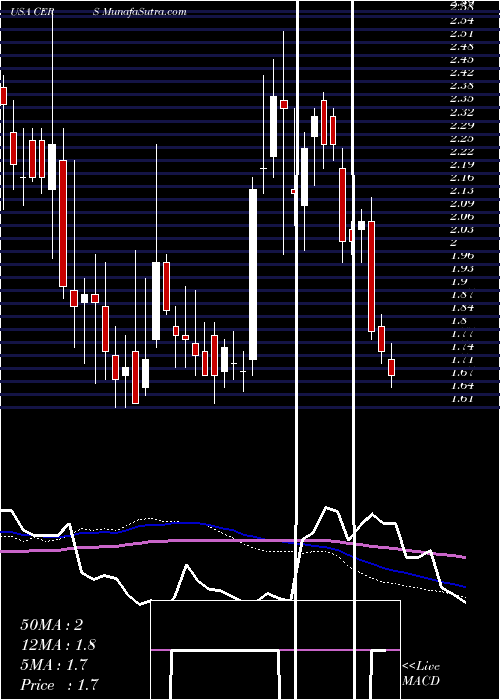
Task: Click the MunafaSutra.com watermark text
Action: point(144,12)
